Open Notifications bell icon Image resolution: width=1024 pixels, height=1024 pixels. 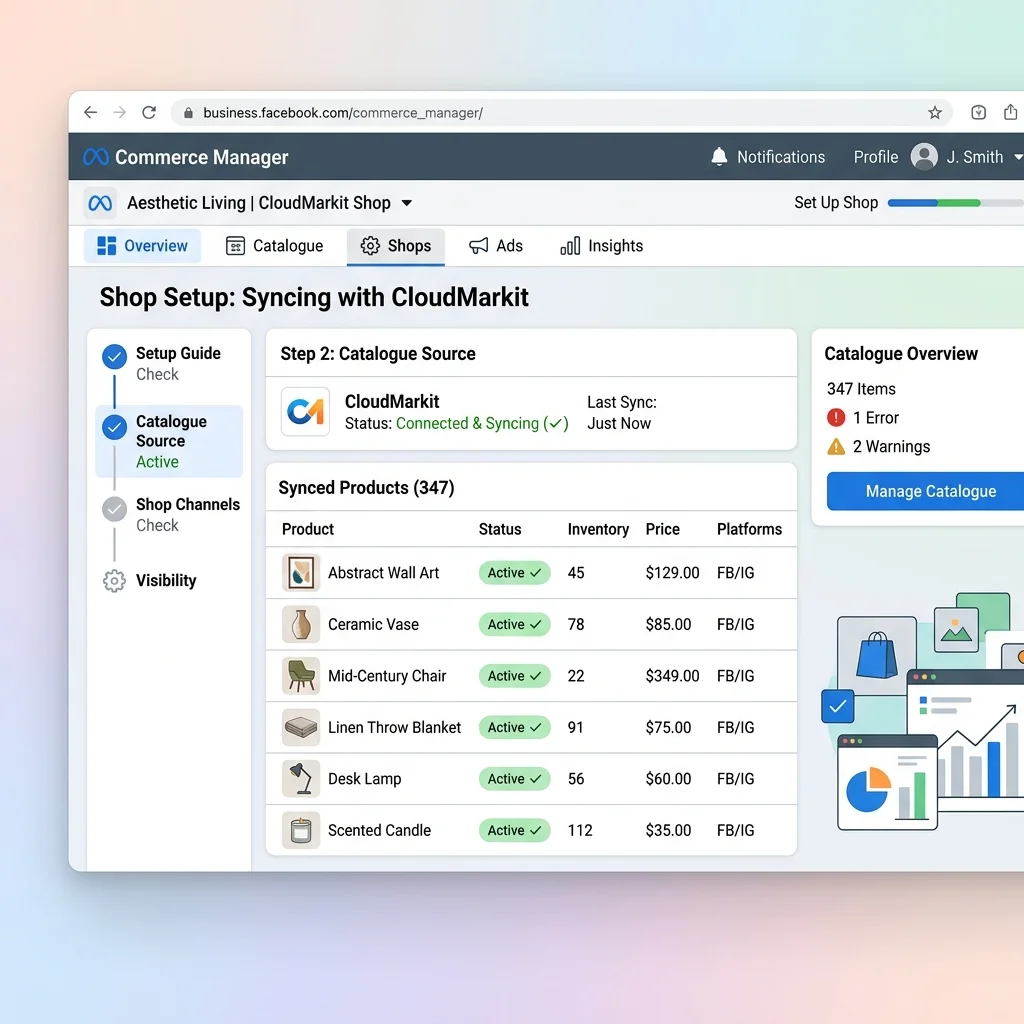pyautogui.click(x=719, y=157)
